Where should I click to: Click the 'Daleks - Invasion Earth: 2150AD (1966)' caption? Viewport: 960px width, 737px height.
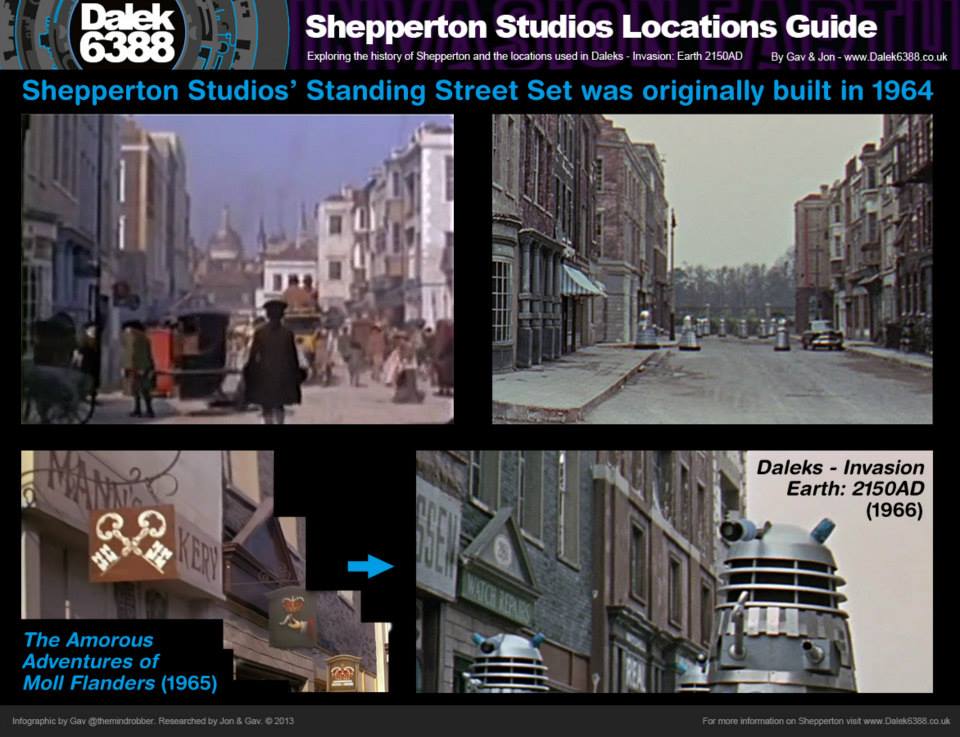(840, 488)
